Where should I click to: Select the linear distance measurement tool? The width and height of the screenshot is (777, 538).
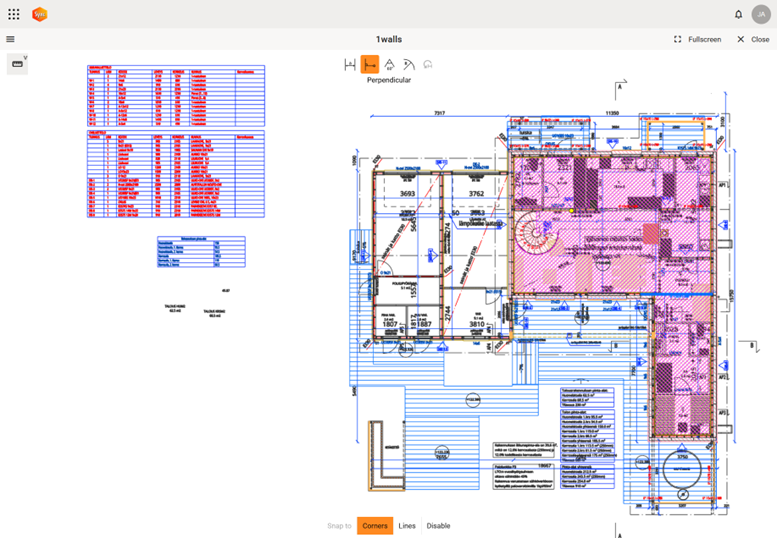tap(350, 64)
